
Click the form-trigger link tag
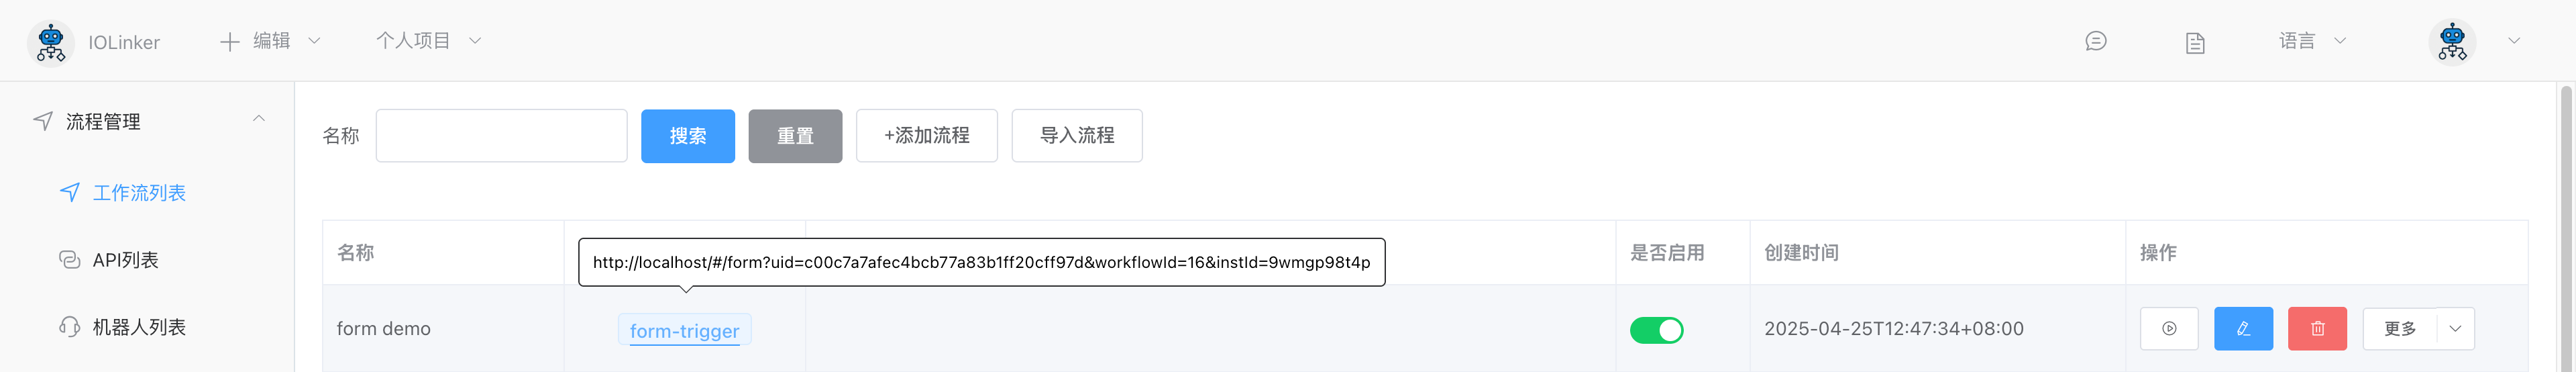pos(684,331)
